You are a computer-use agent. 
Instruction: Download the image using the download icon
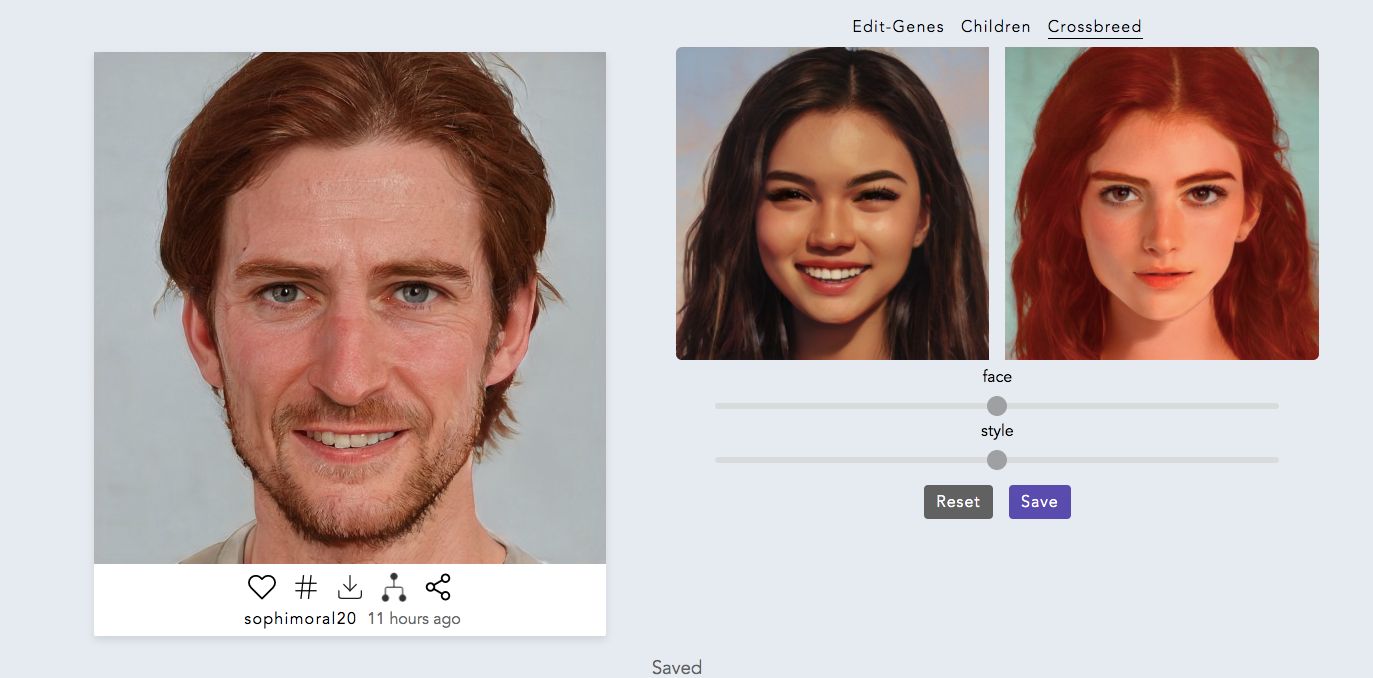(350, 587)
